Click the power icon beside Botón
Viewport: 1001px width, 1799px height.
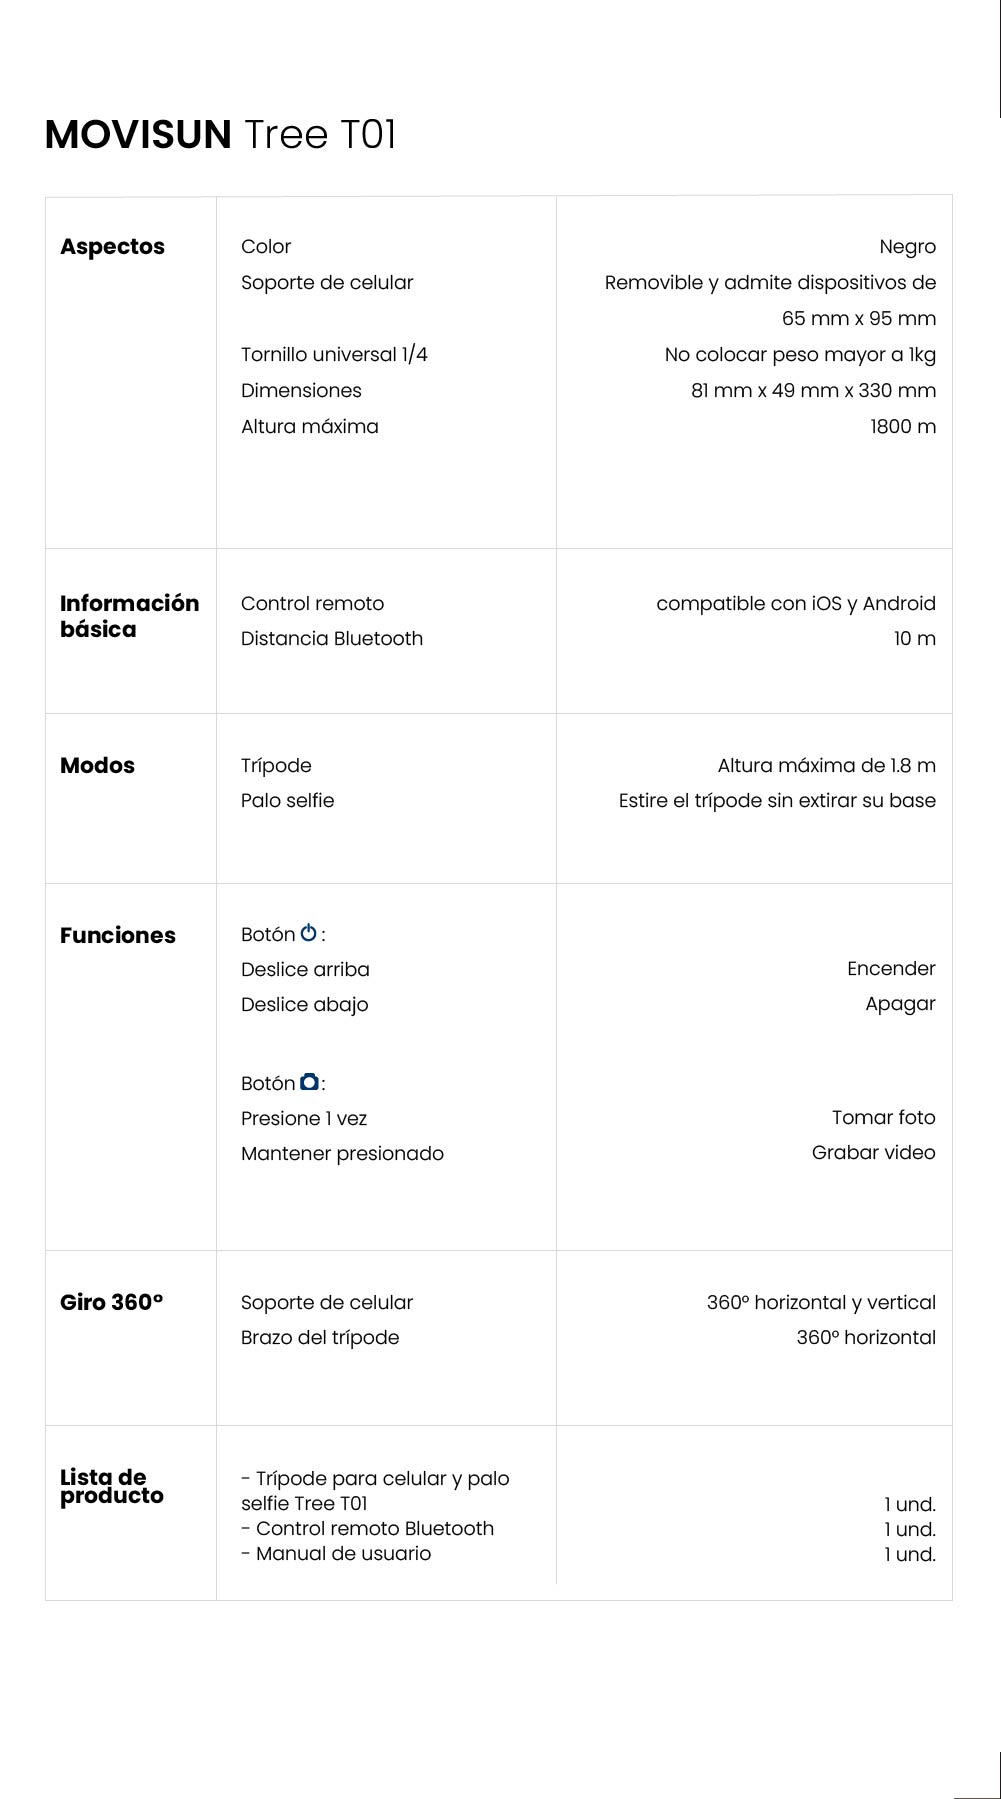(309, 933)
